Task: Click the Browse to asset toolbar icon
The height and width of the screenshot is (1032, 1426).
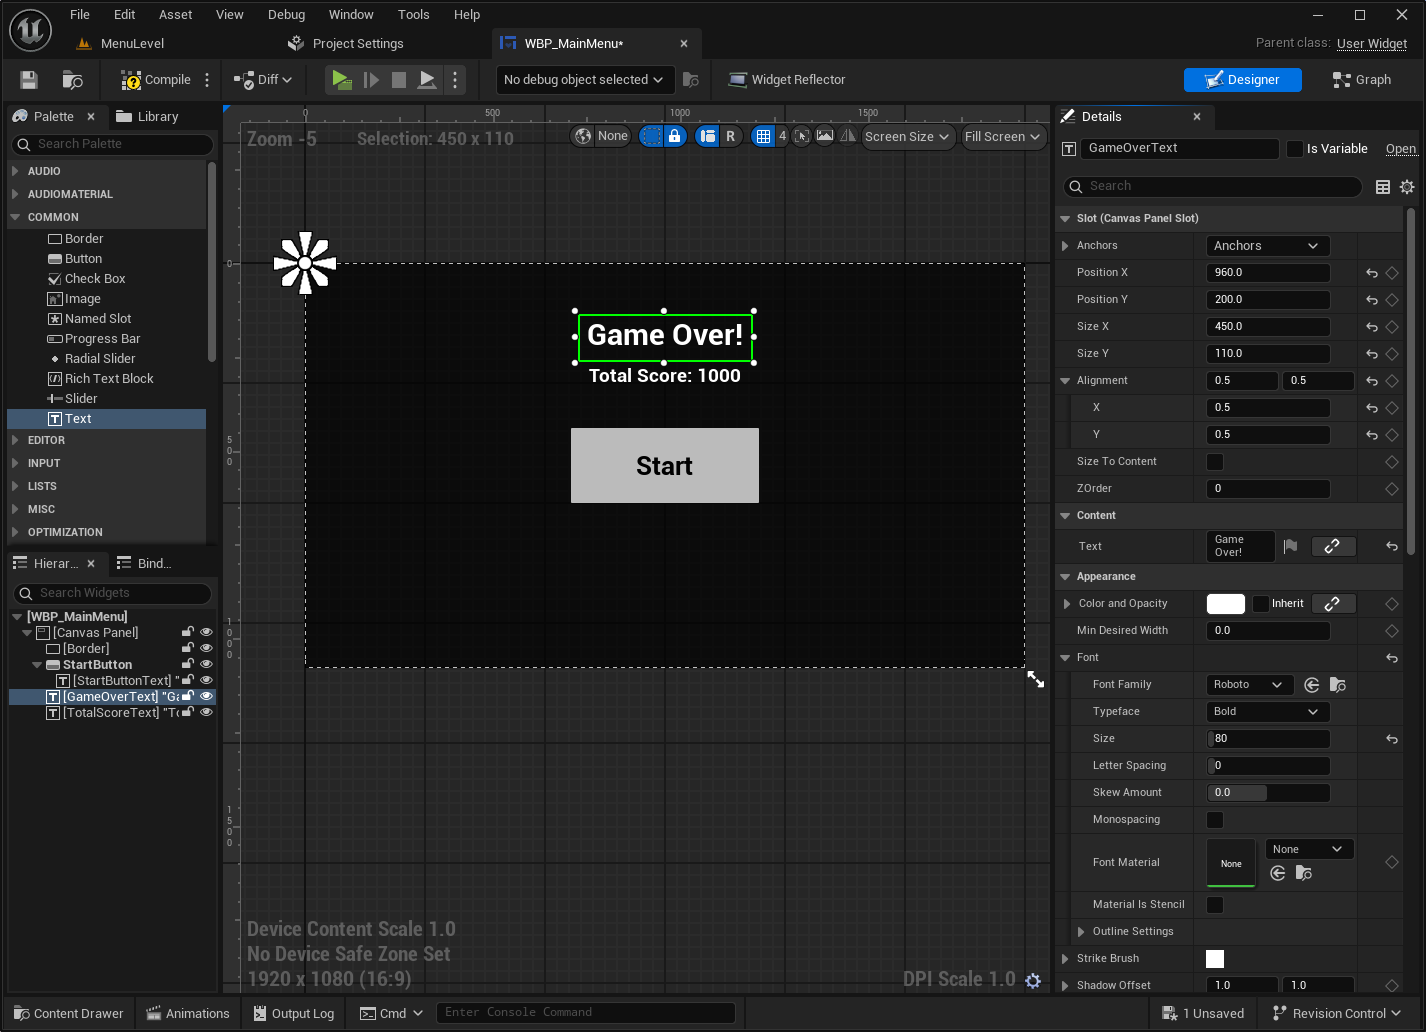Action: point(72,80)
